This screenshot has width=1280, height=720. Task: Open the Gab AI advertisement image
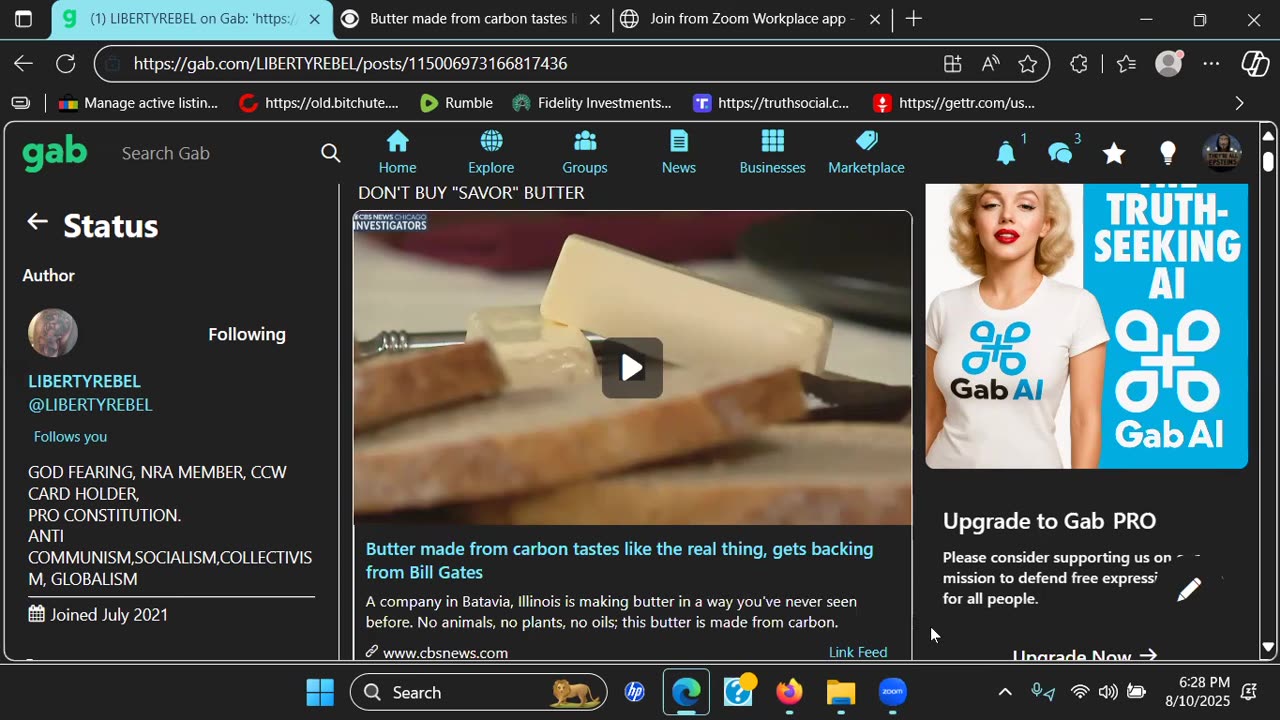click(1086, 326)
